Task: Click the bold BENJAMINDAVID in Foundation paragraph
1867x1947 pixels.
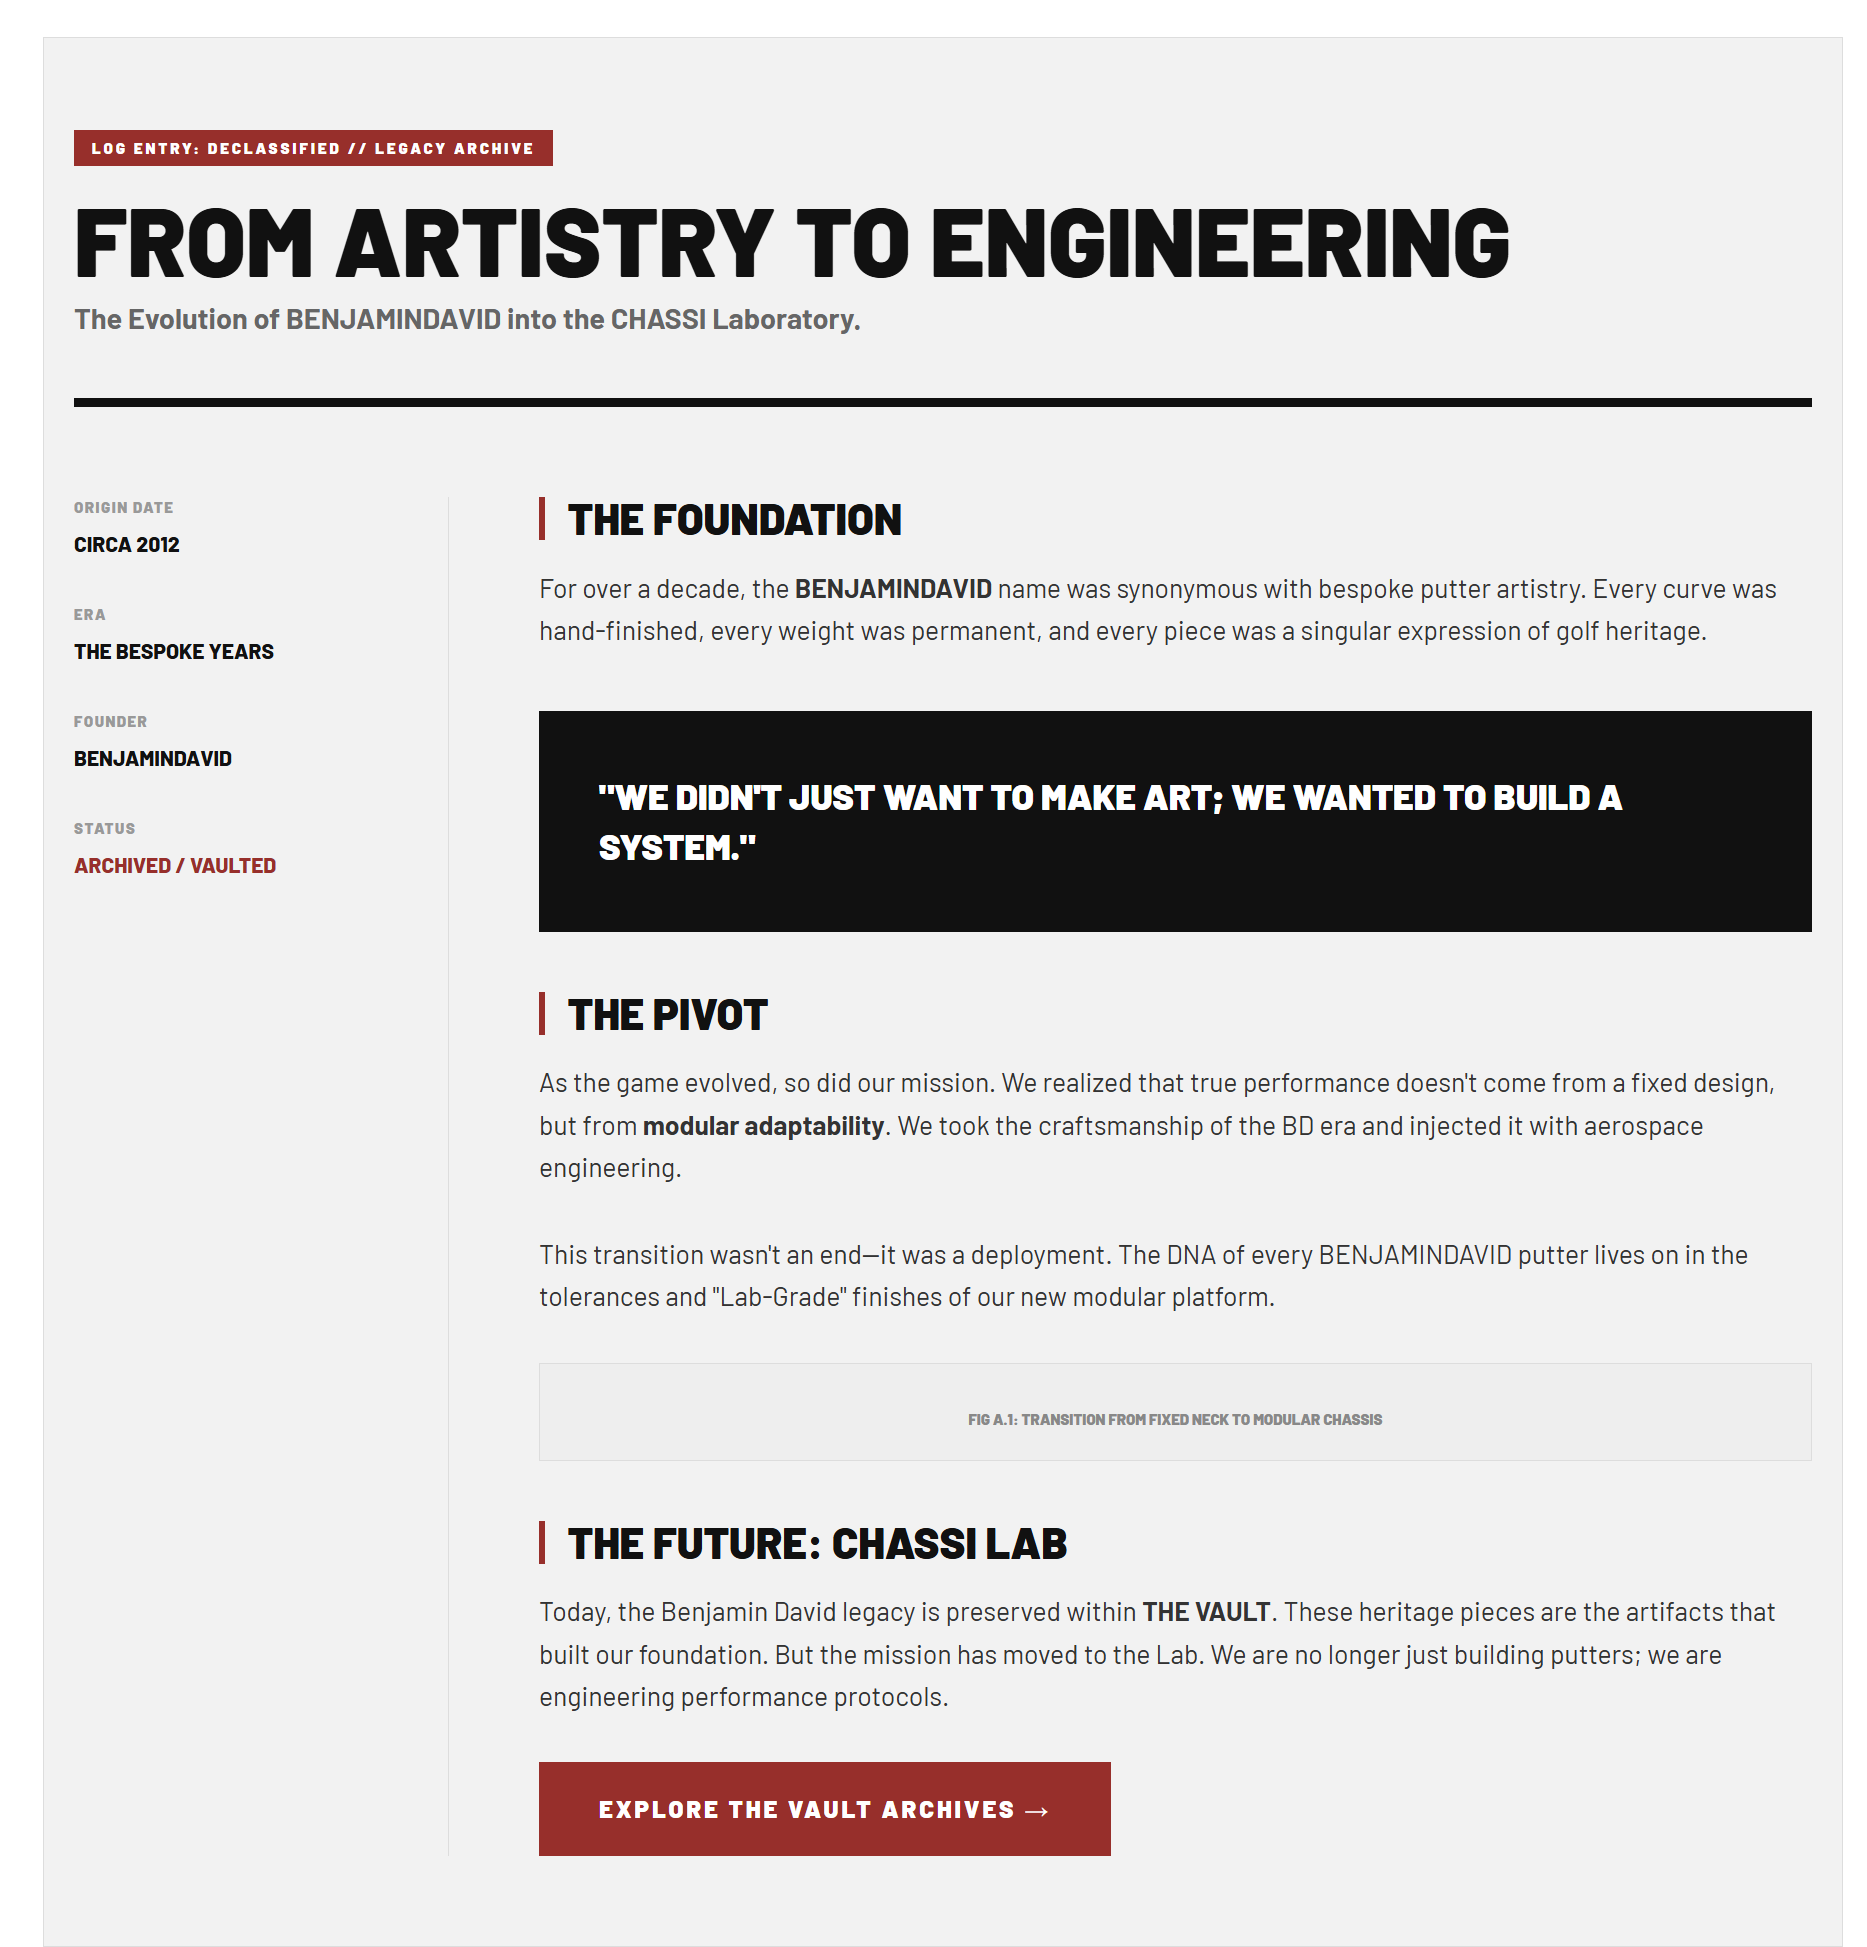Action: [893, 589]
